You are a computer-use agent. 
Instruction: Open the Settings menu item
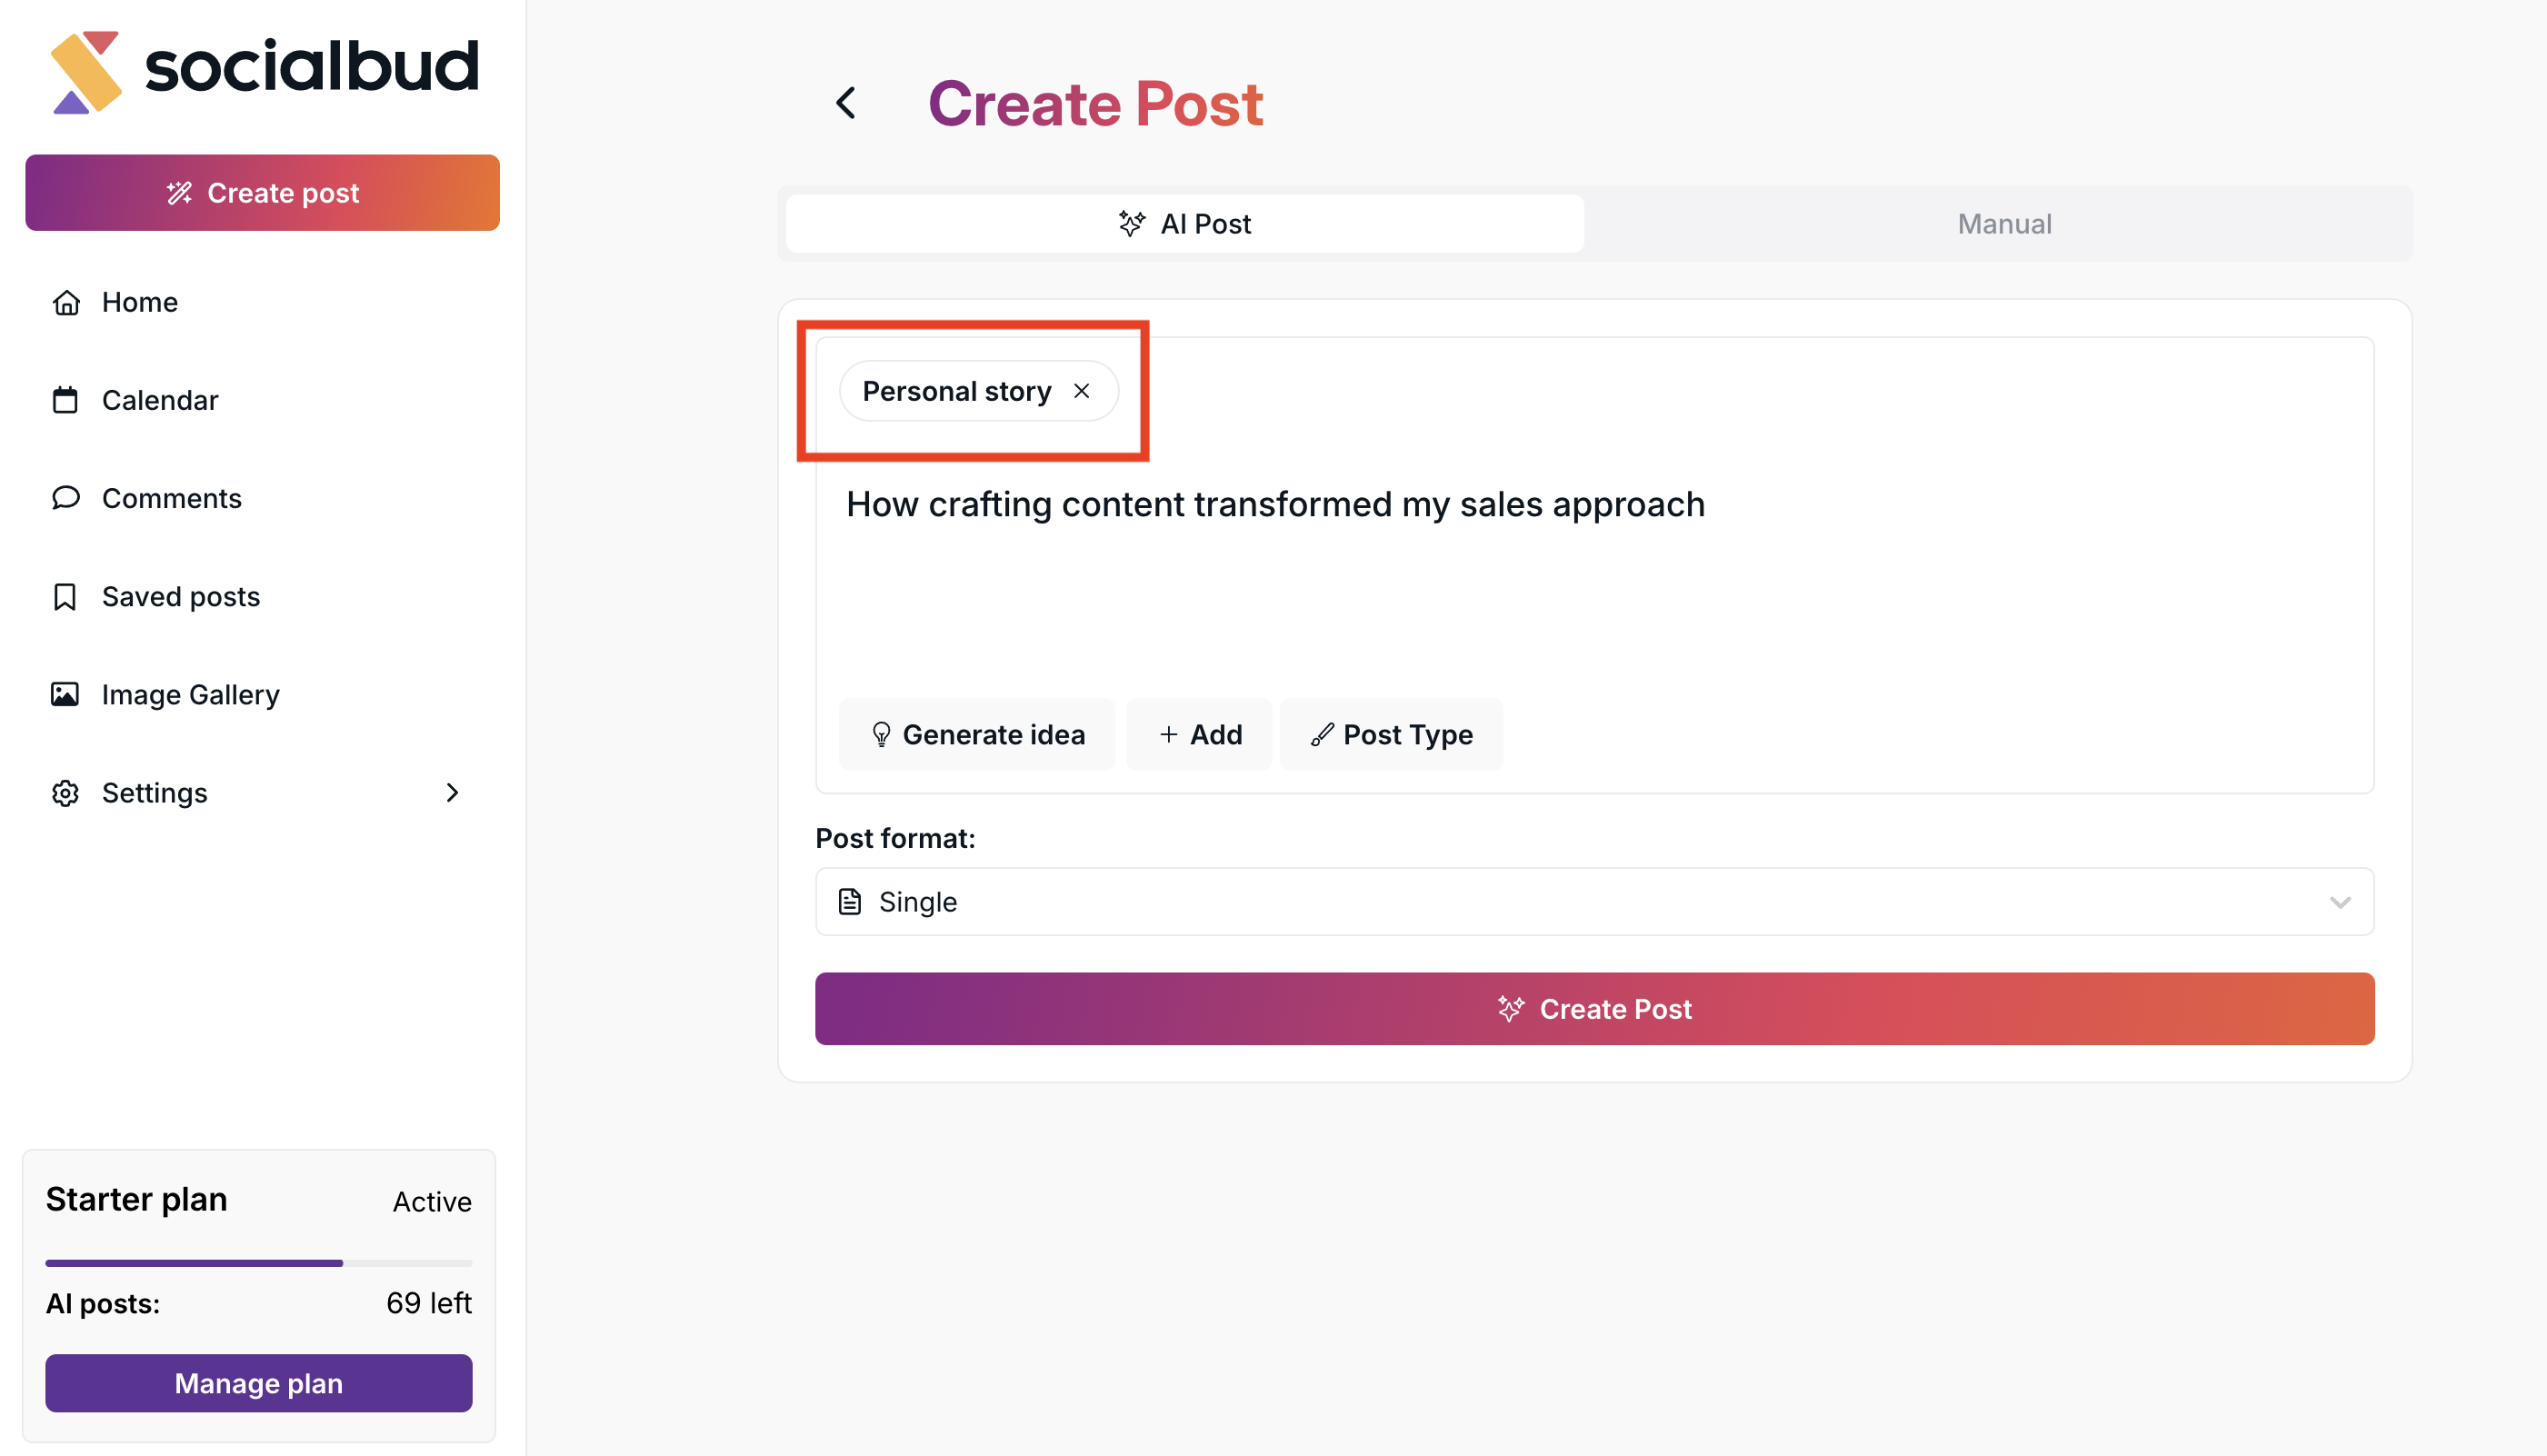coord(154,792)
